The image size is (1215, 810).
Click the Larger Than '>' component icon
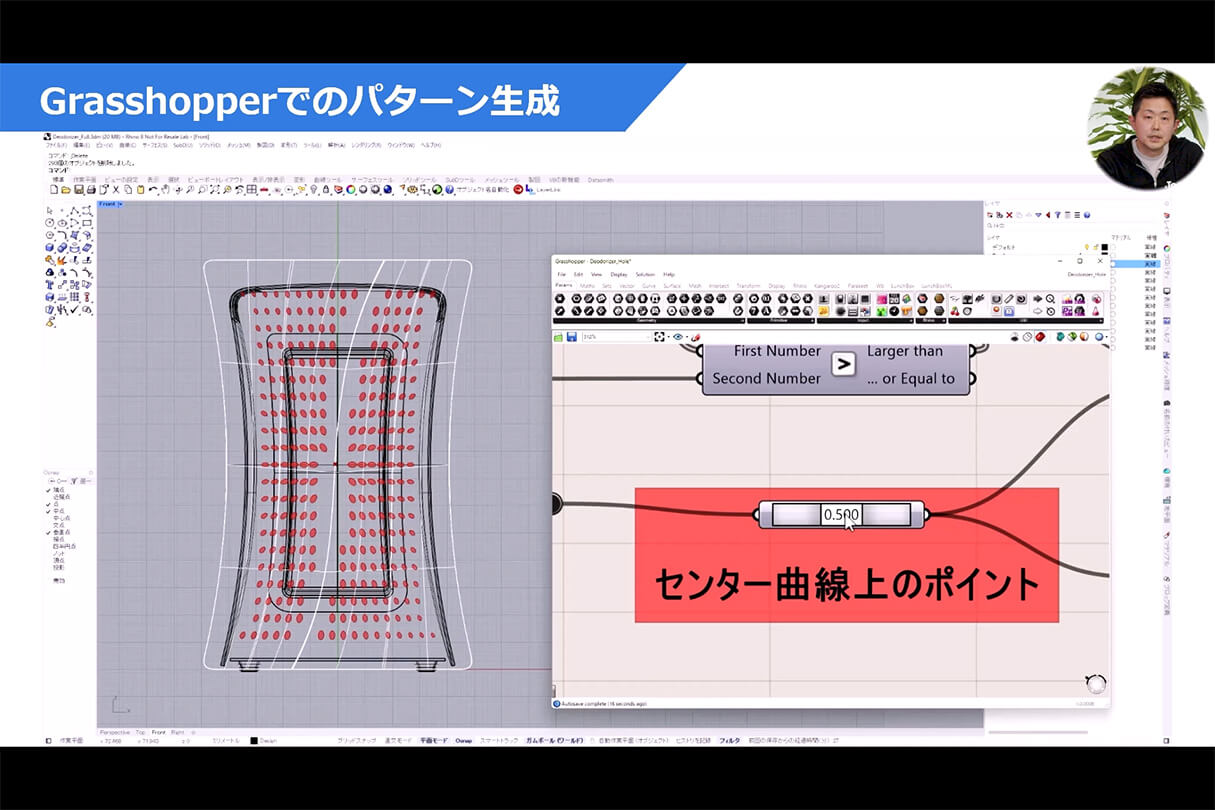(x=844, y=365)
